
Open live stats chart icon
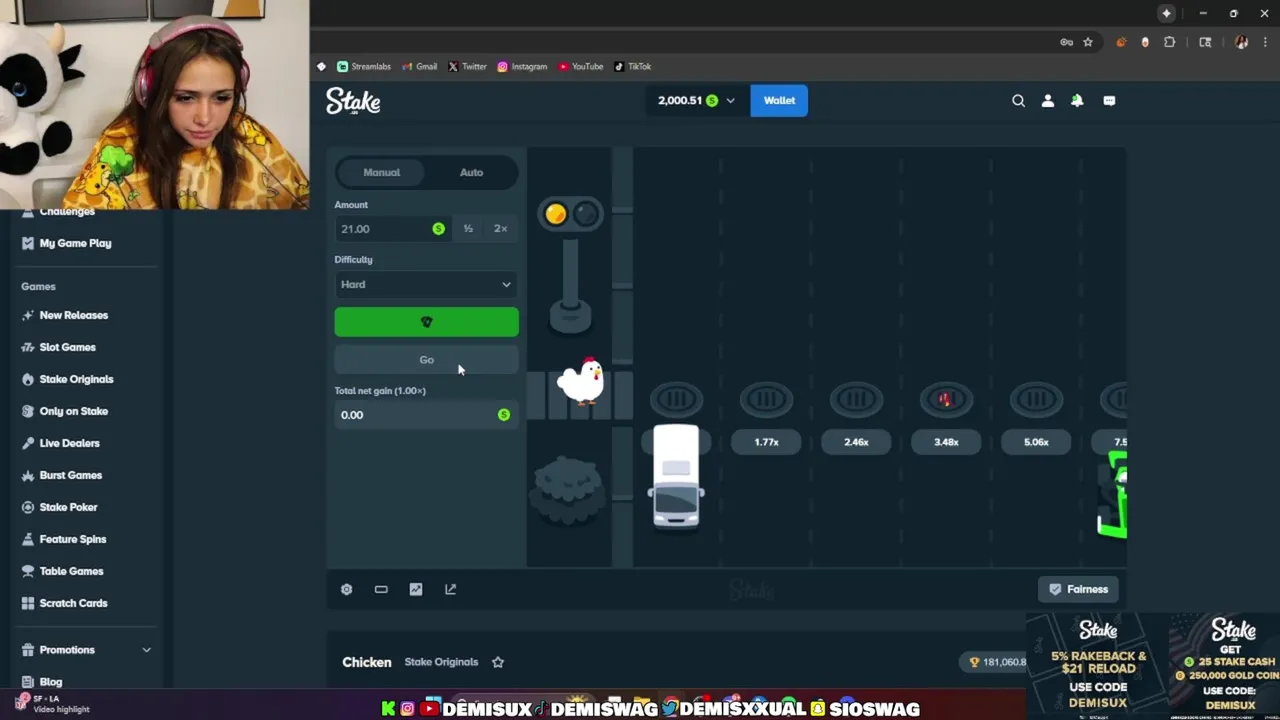[x=416, y=589]
